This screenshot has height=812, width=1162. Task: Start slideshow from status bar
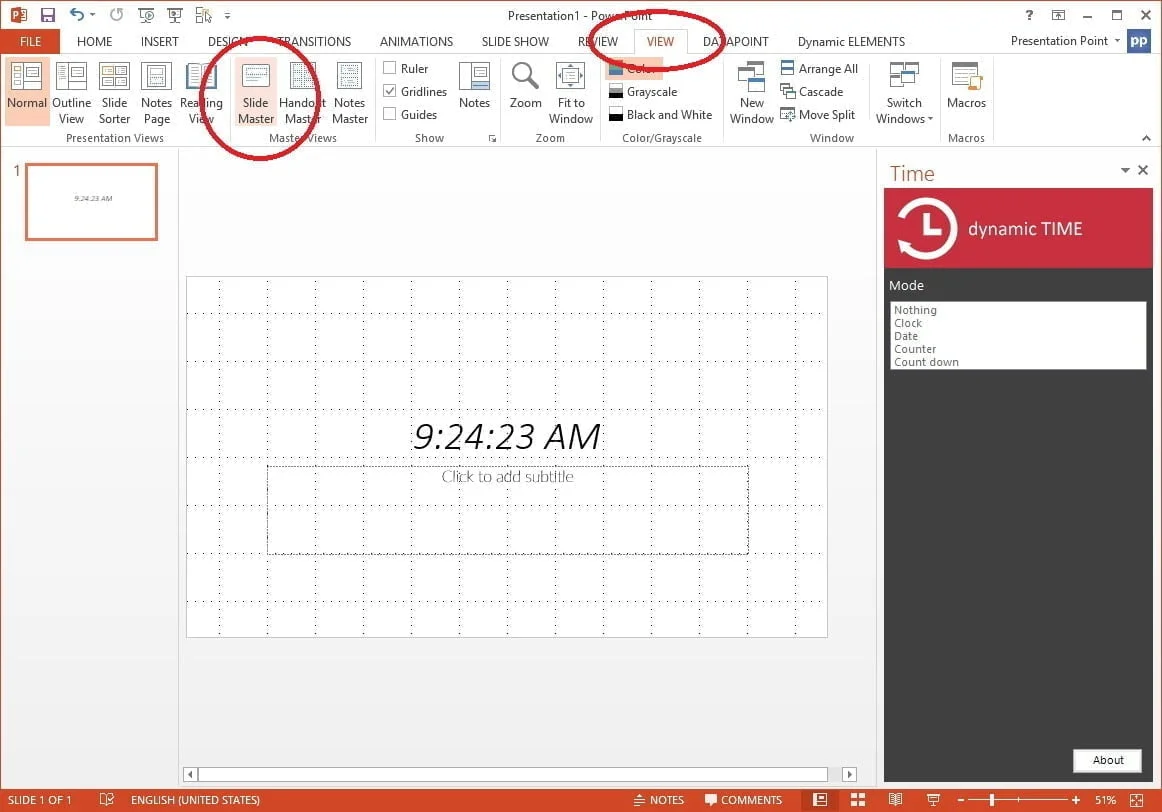coord(932,800)
